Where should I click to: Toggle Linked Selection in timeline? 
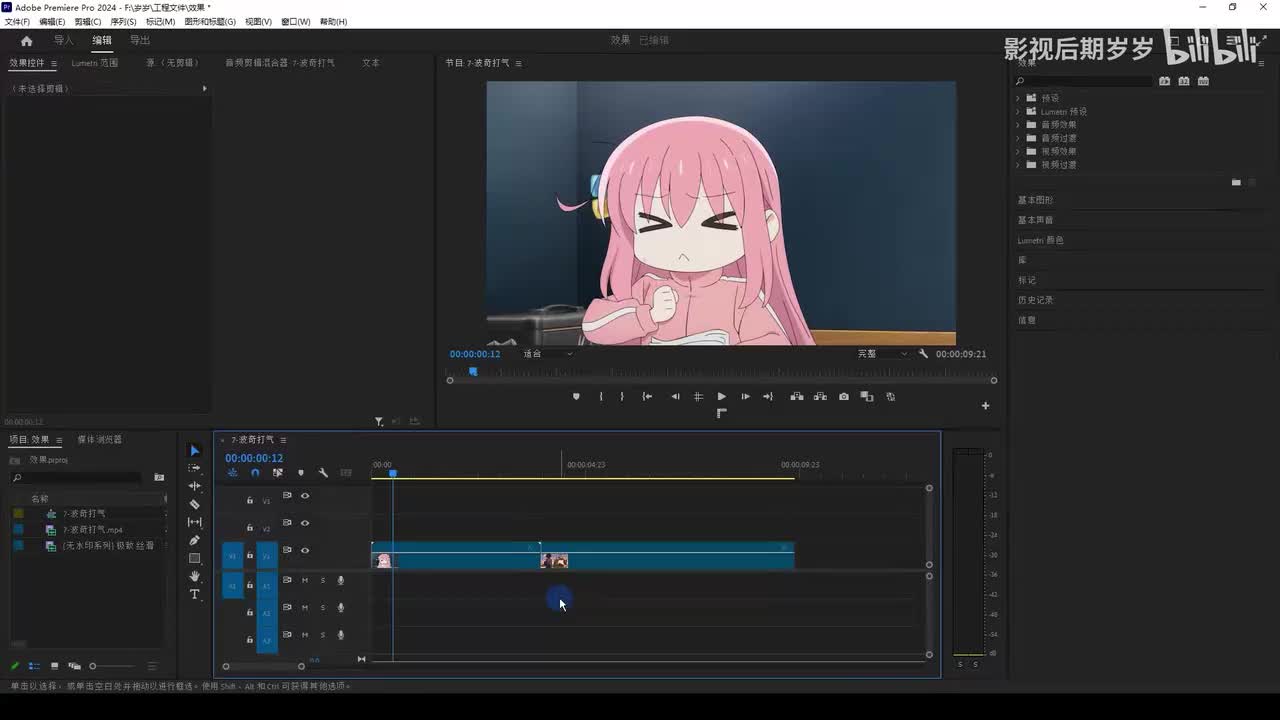tap(278, 473)
